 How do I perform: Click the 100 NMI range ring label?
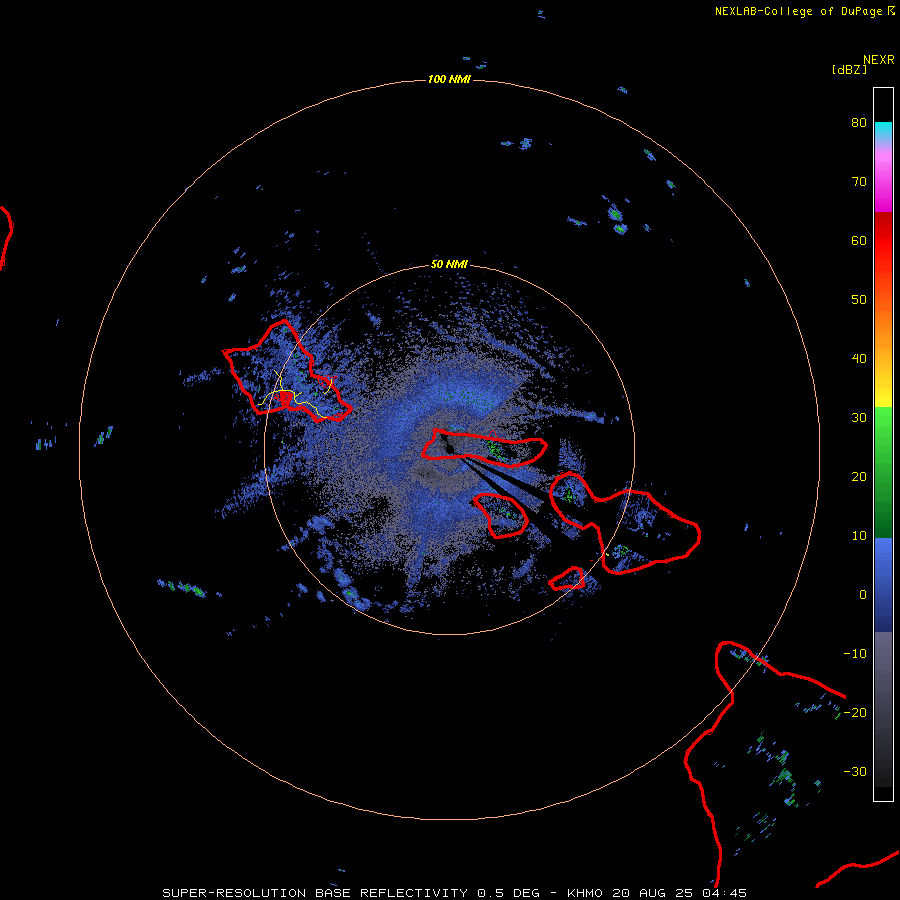point(449,79)
